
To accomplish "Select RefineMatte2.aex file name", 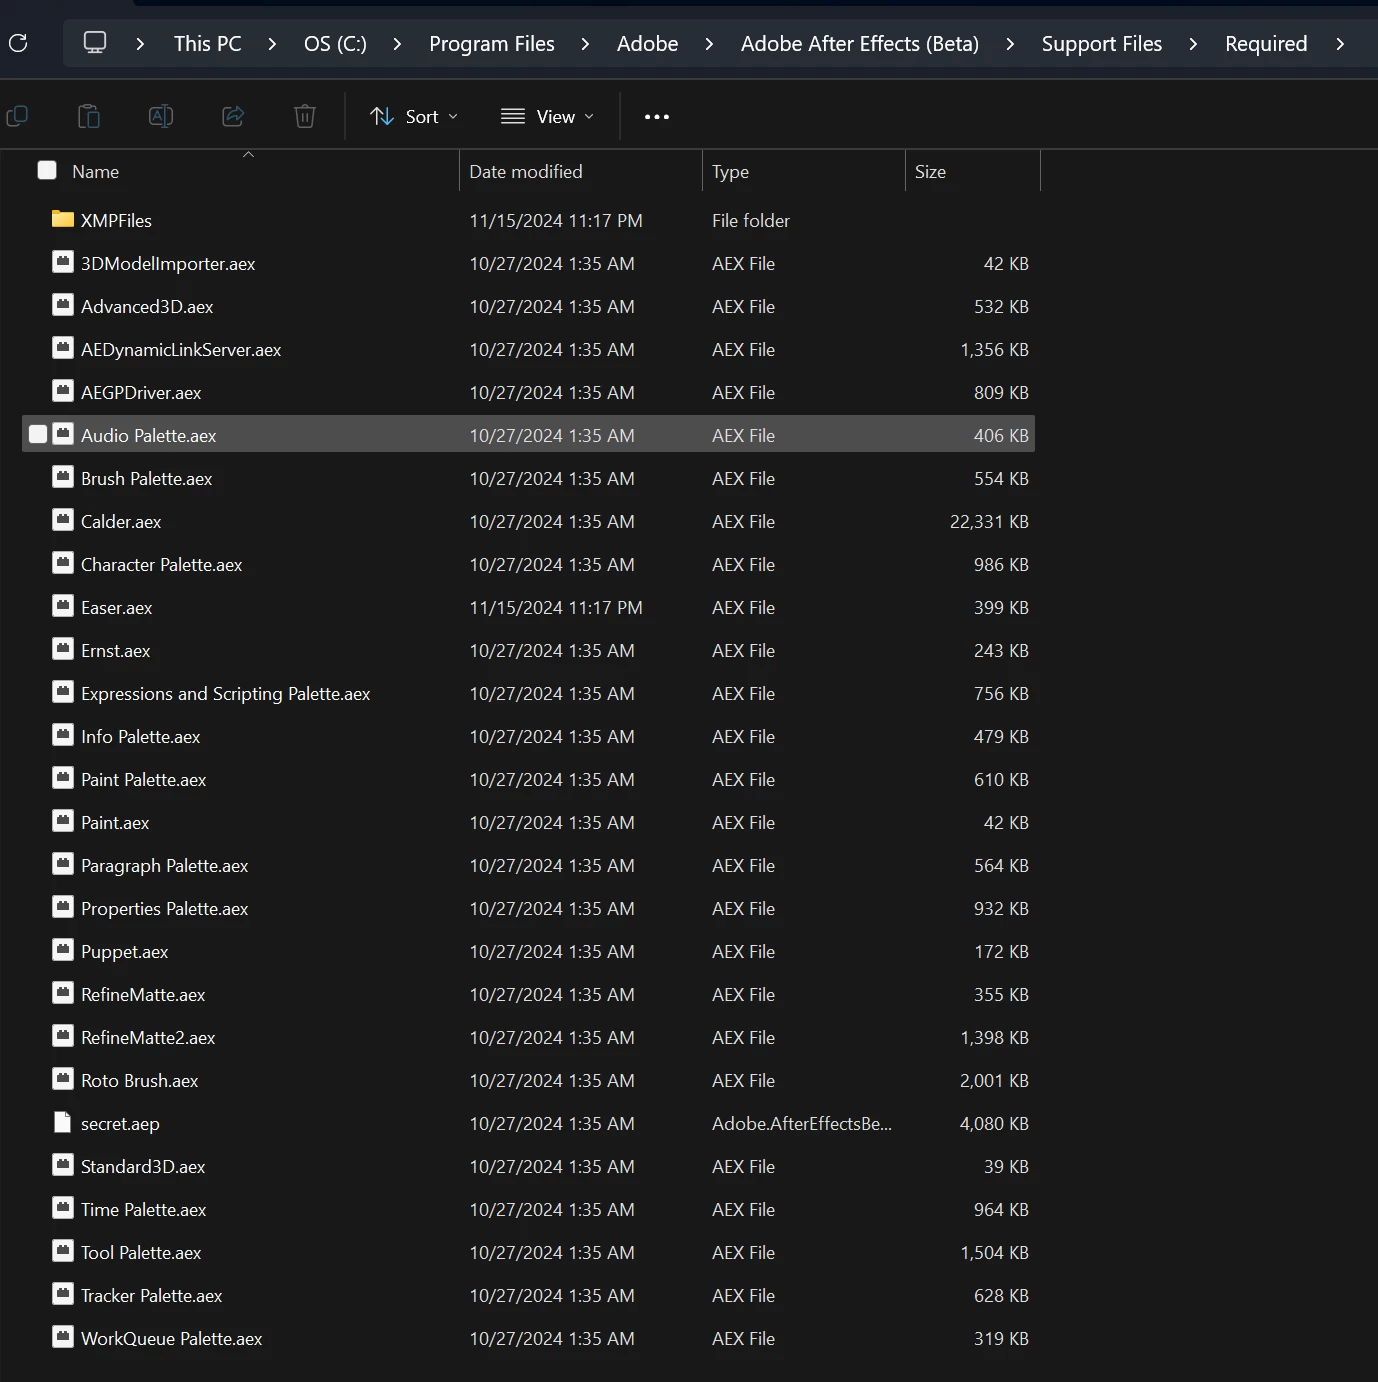I will pos(148,1037).
